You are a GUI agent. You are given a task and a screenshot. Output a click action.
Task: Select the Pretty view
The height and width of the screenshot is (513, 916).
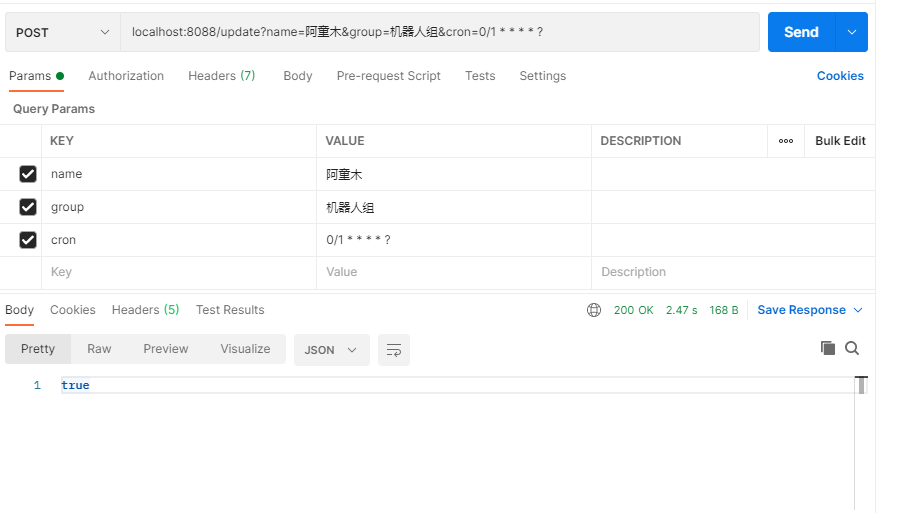click(x=38, y=349)
